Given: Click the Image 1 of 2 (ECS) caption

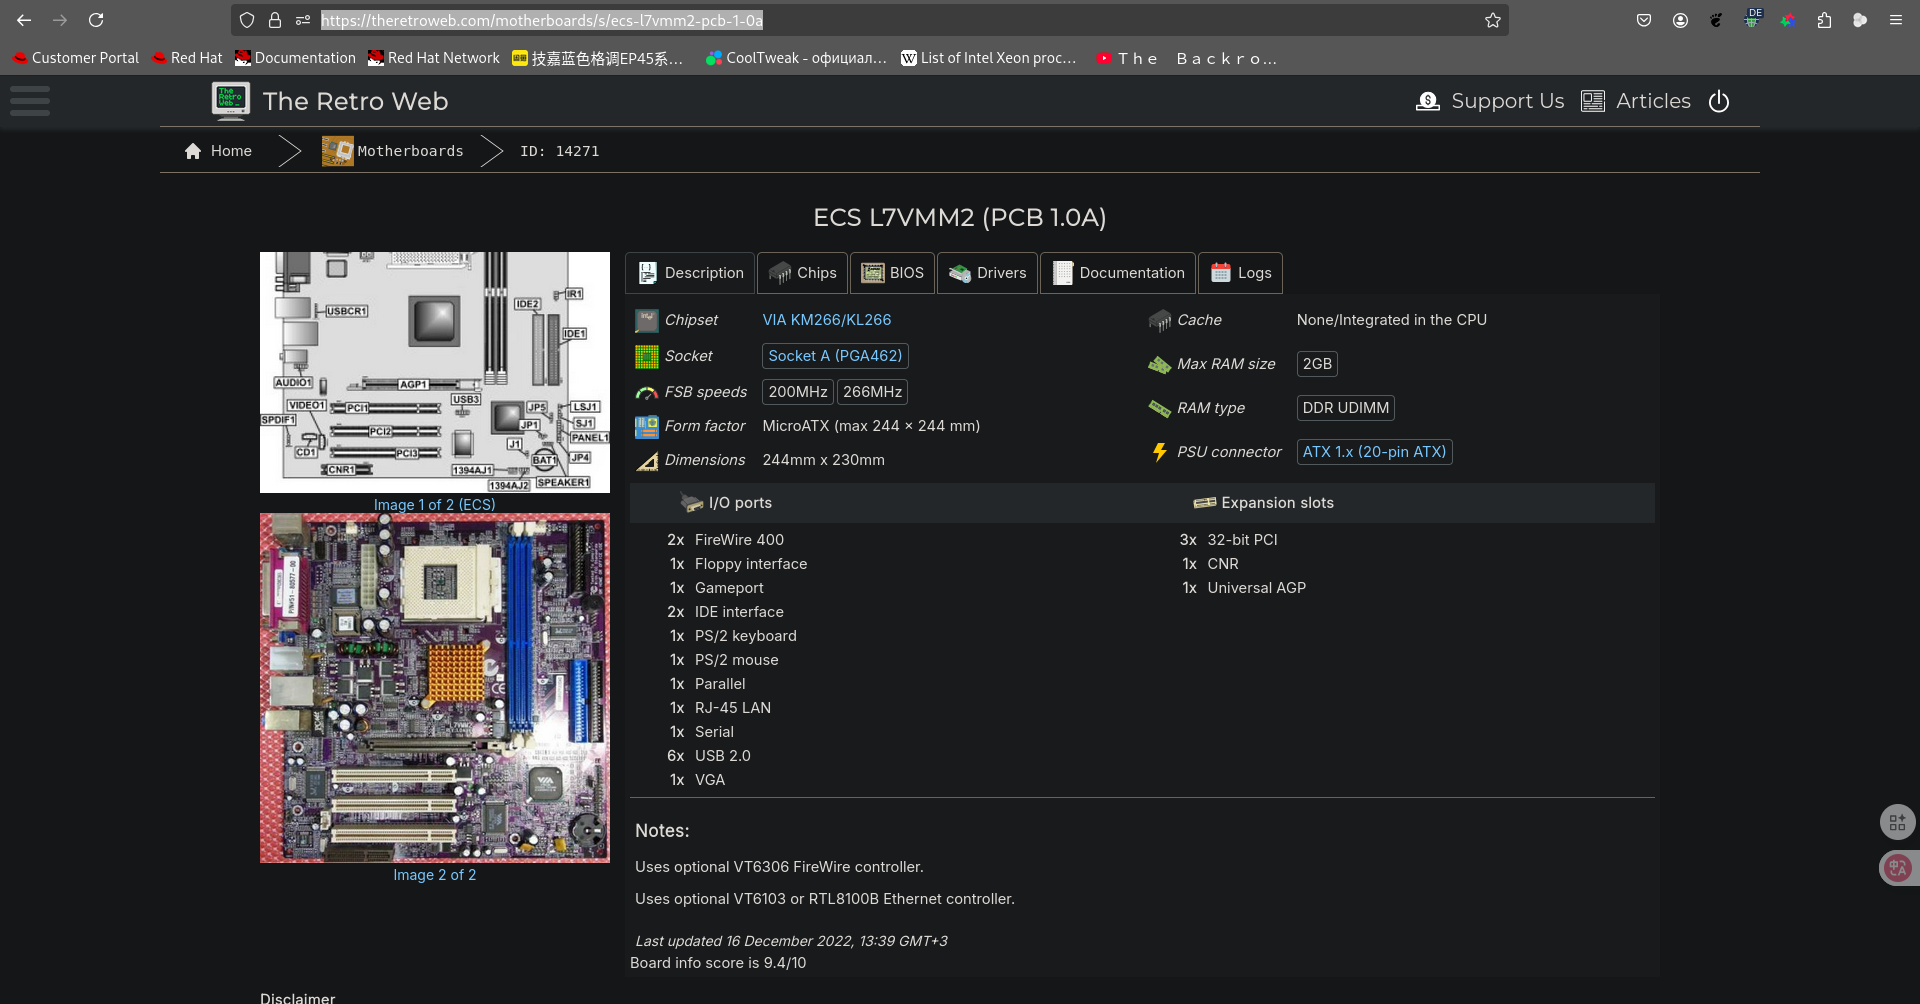Looking at the screenshot, I should 435,505.
